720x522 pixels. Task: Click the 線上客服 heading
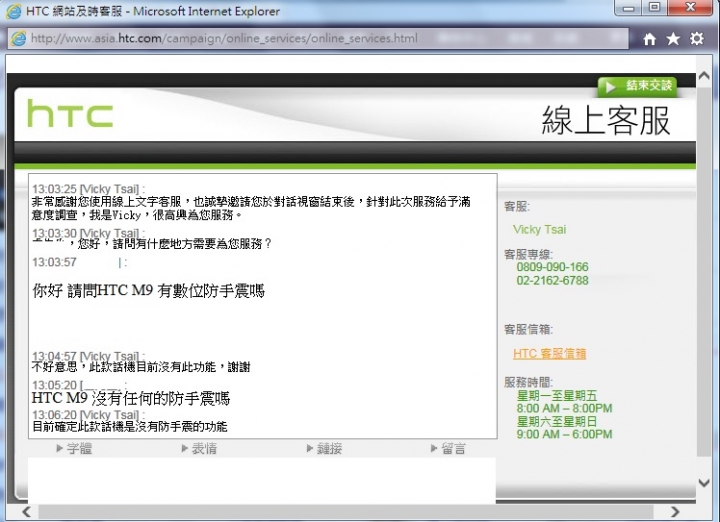pyautogui.click(x=606, y=120)
